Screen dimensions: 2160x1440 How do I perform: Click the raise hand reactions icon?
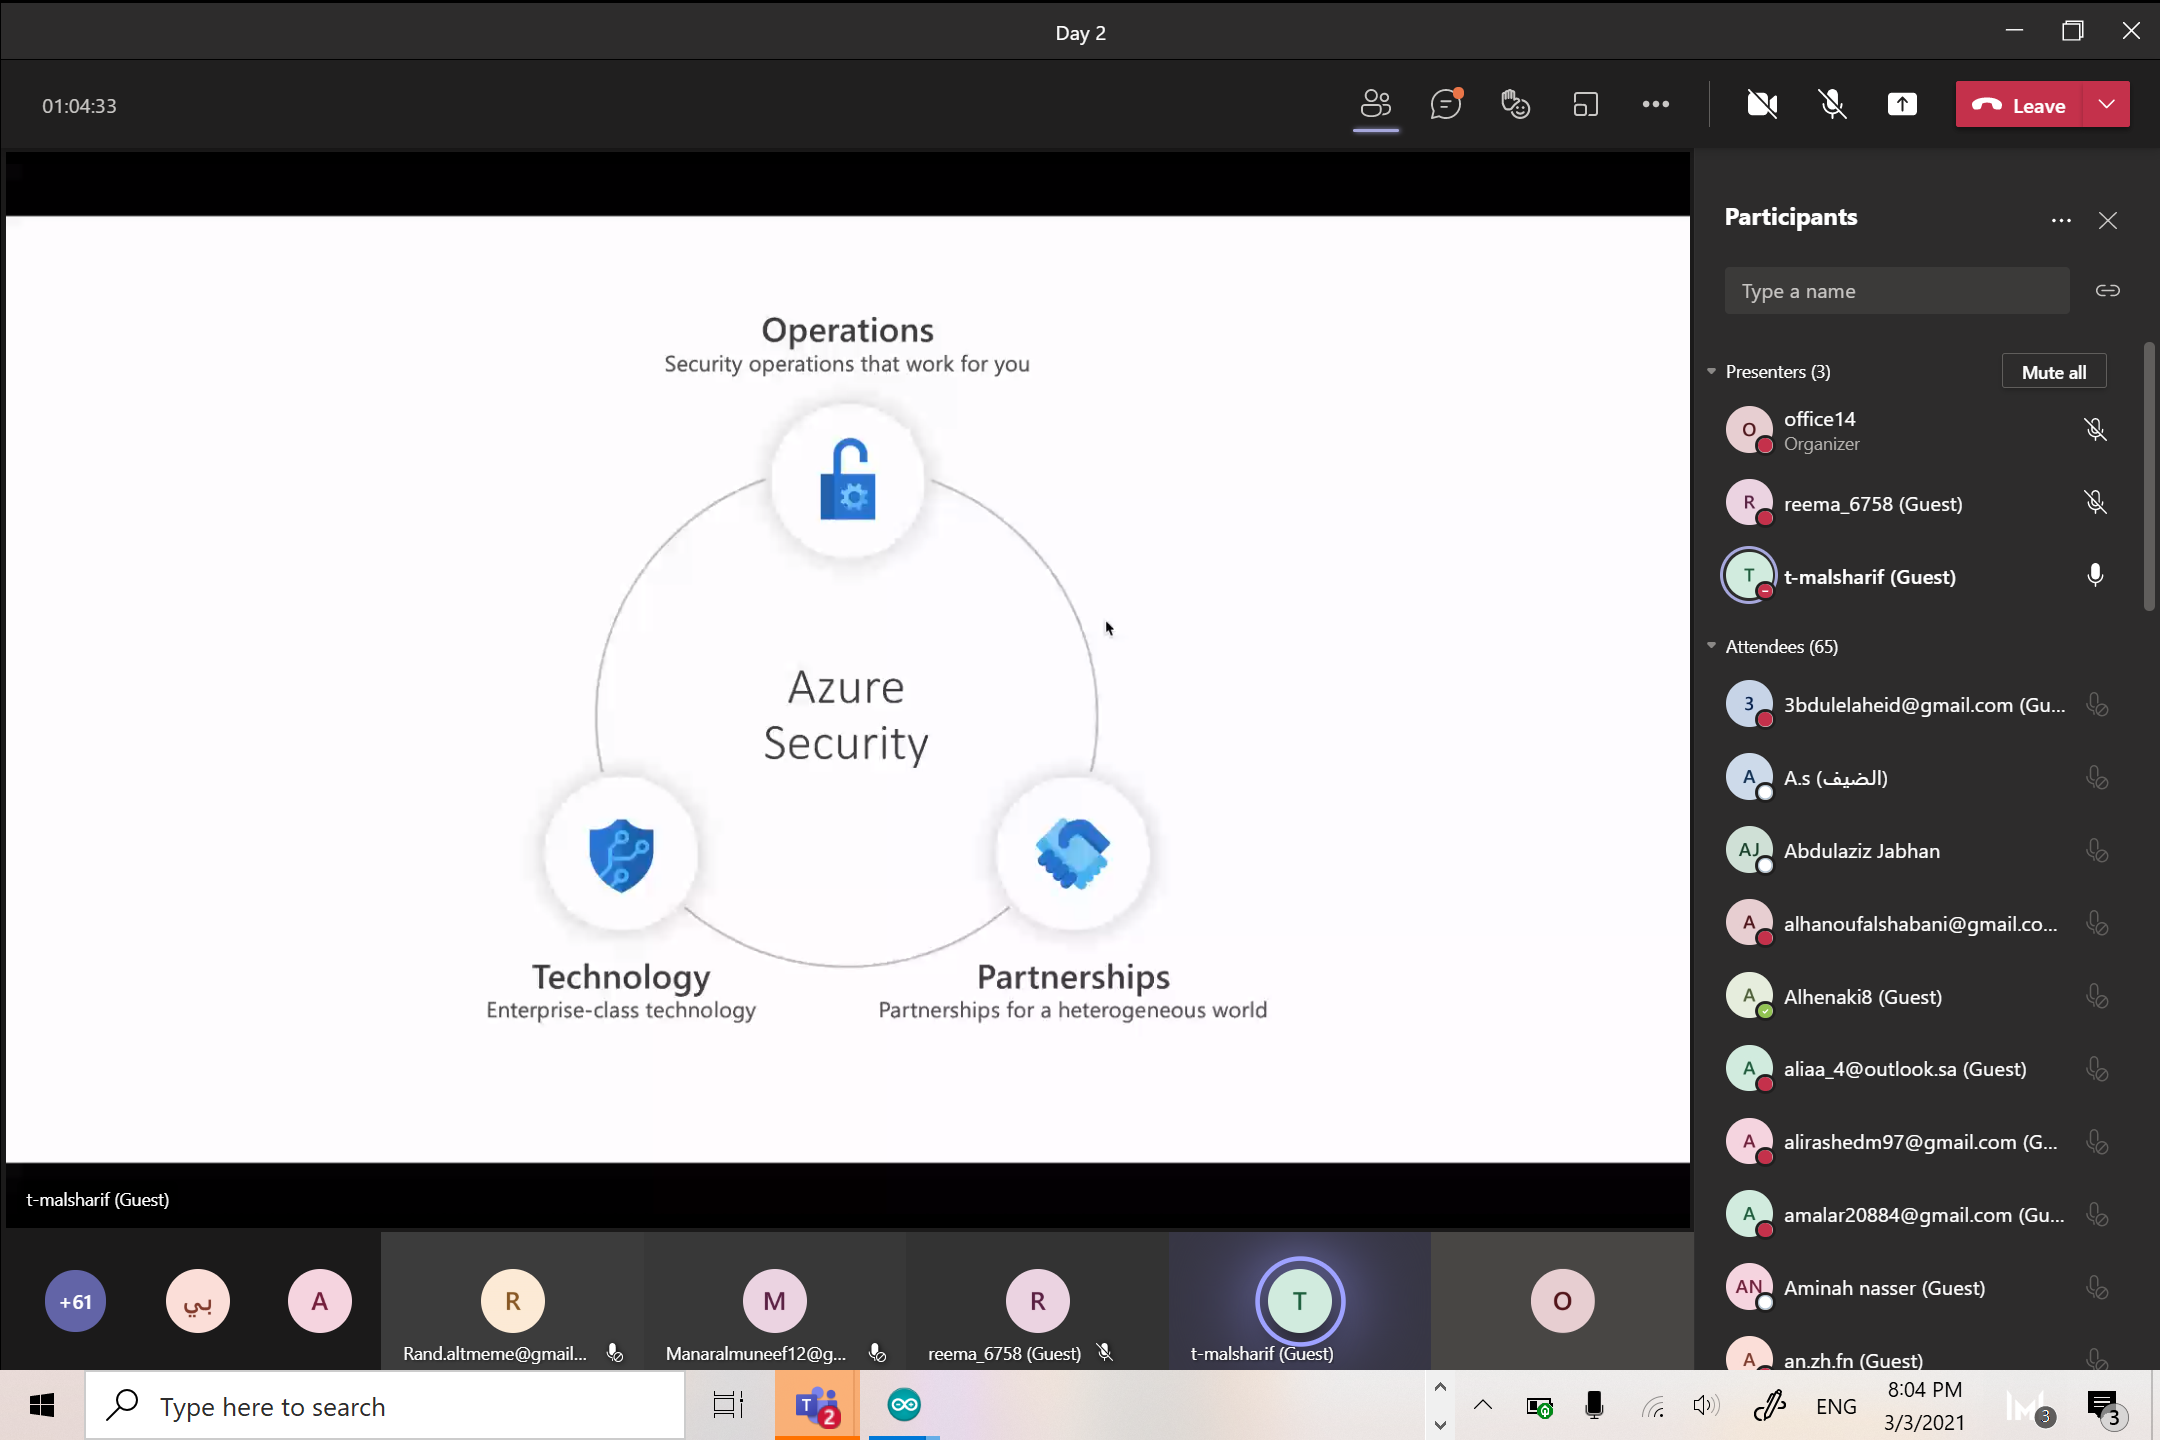click(1515, 104)
